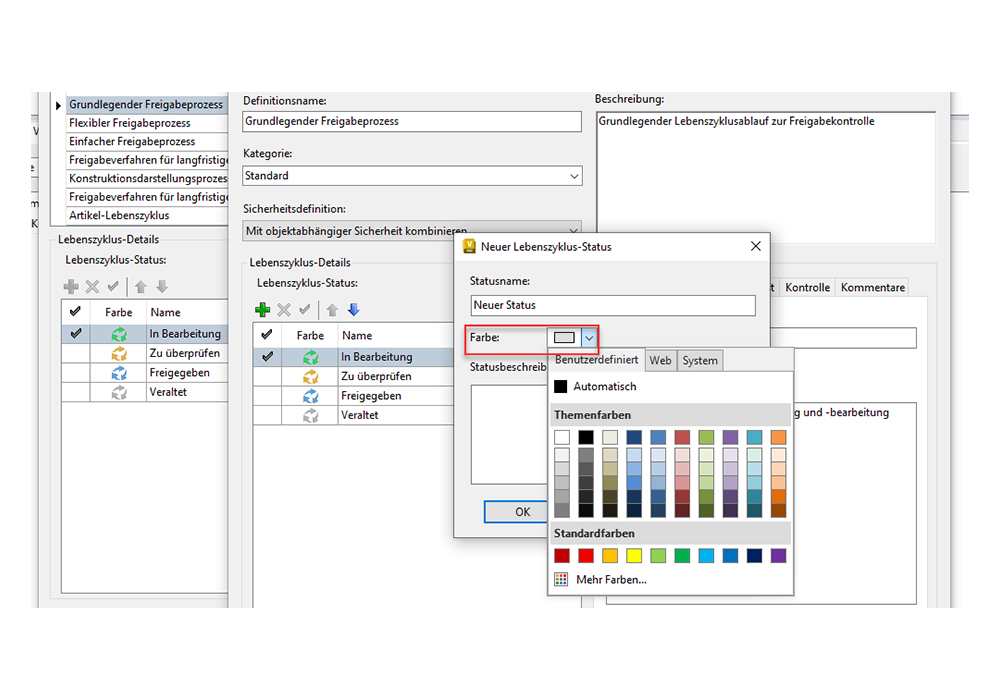Screen dimensions: 1000x700
Task: Click the gray delete X next to green plus
Action: 284,310
